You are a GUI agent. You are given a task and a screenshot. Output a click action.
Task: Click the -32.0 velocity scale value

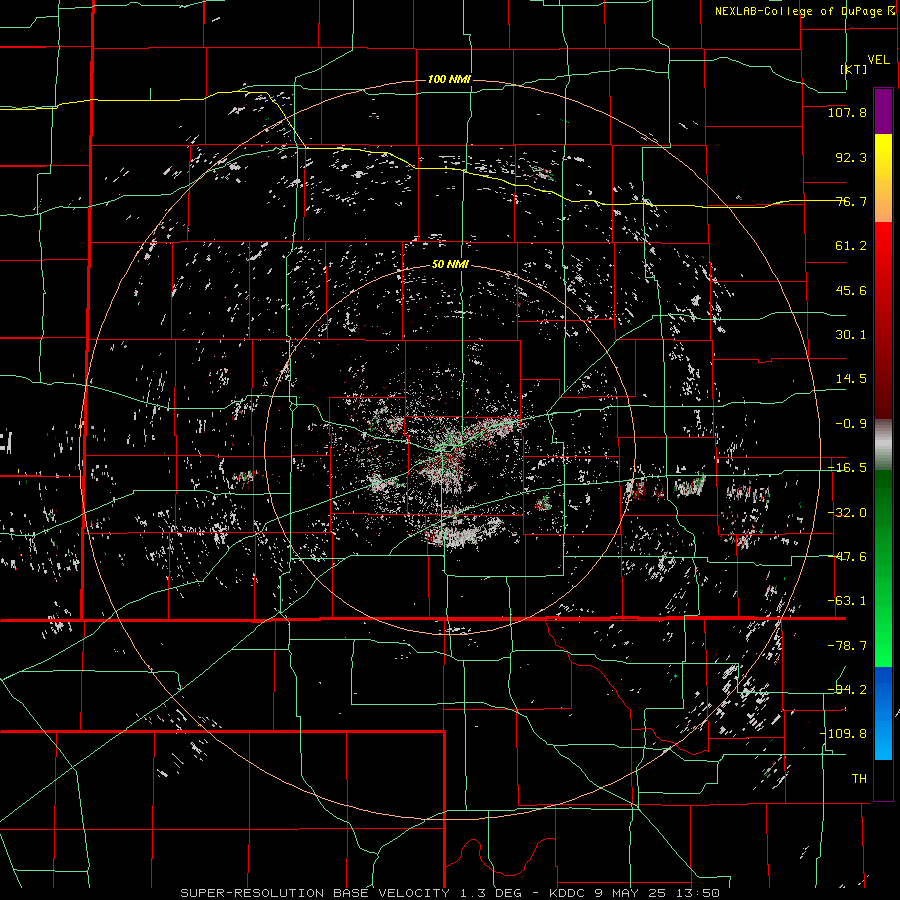[847, 513]
